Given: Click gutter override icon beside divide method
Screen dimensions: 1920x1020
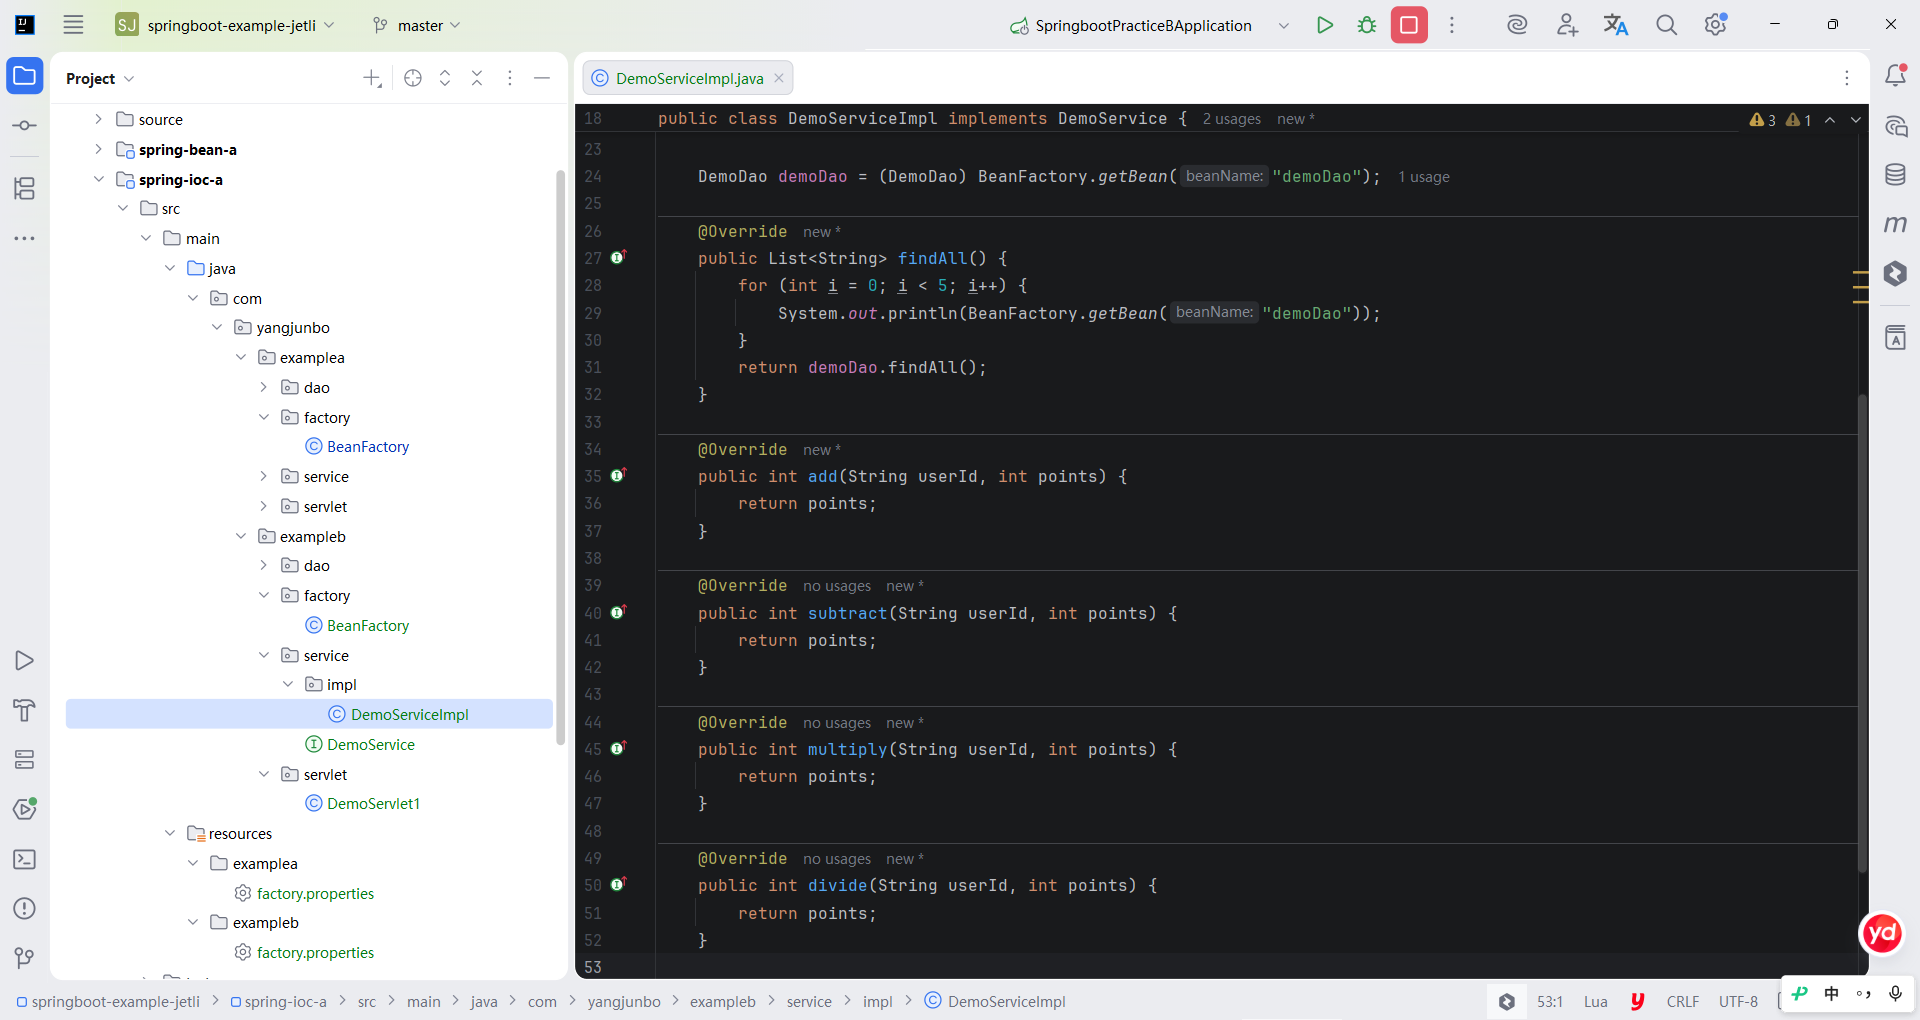Looking at the screenshot, I should [618, 885].
